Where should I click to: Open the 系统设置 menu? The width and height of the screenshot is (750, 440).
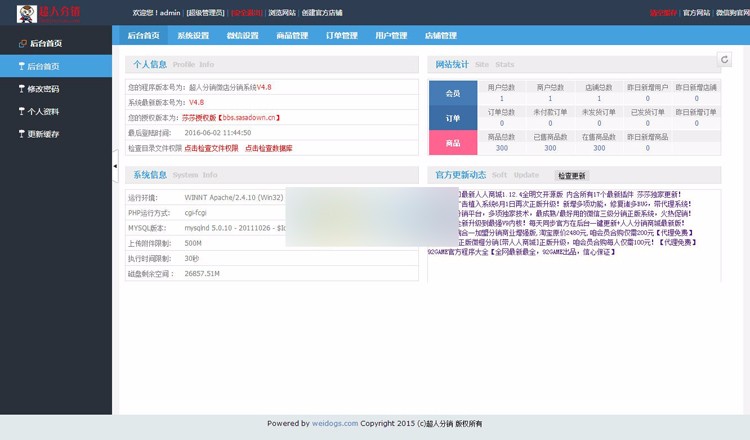click(x=193, y=35)
